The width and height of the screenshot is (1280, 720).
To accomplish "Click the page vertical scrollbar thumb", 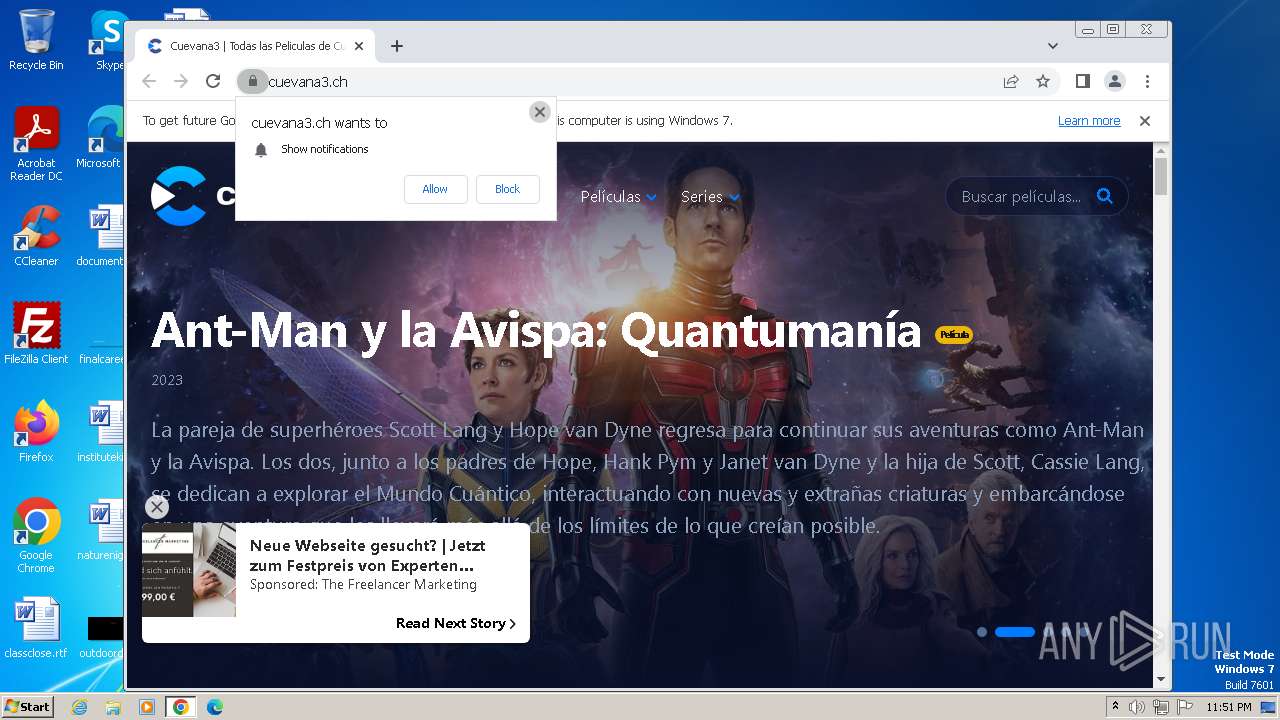I will click(x=1161, y=176).
